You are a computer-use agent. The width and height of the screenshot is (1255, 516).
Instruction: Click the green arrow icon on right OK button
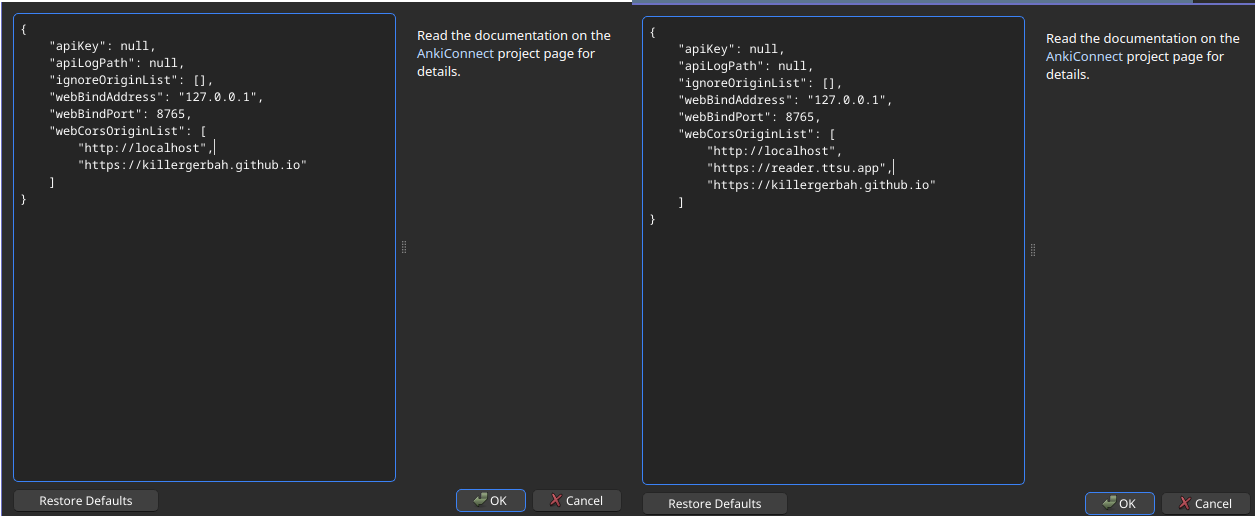click(1109, 503)
